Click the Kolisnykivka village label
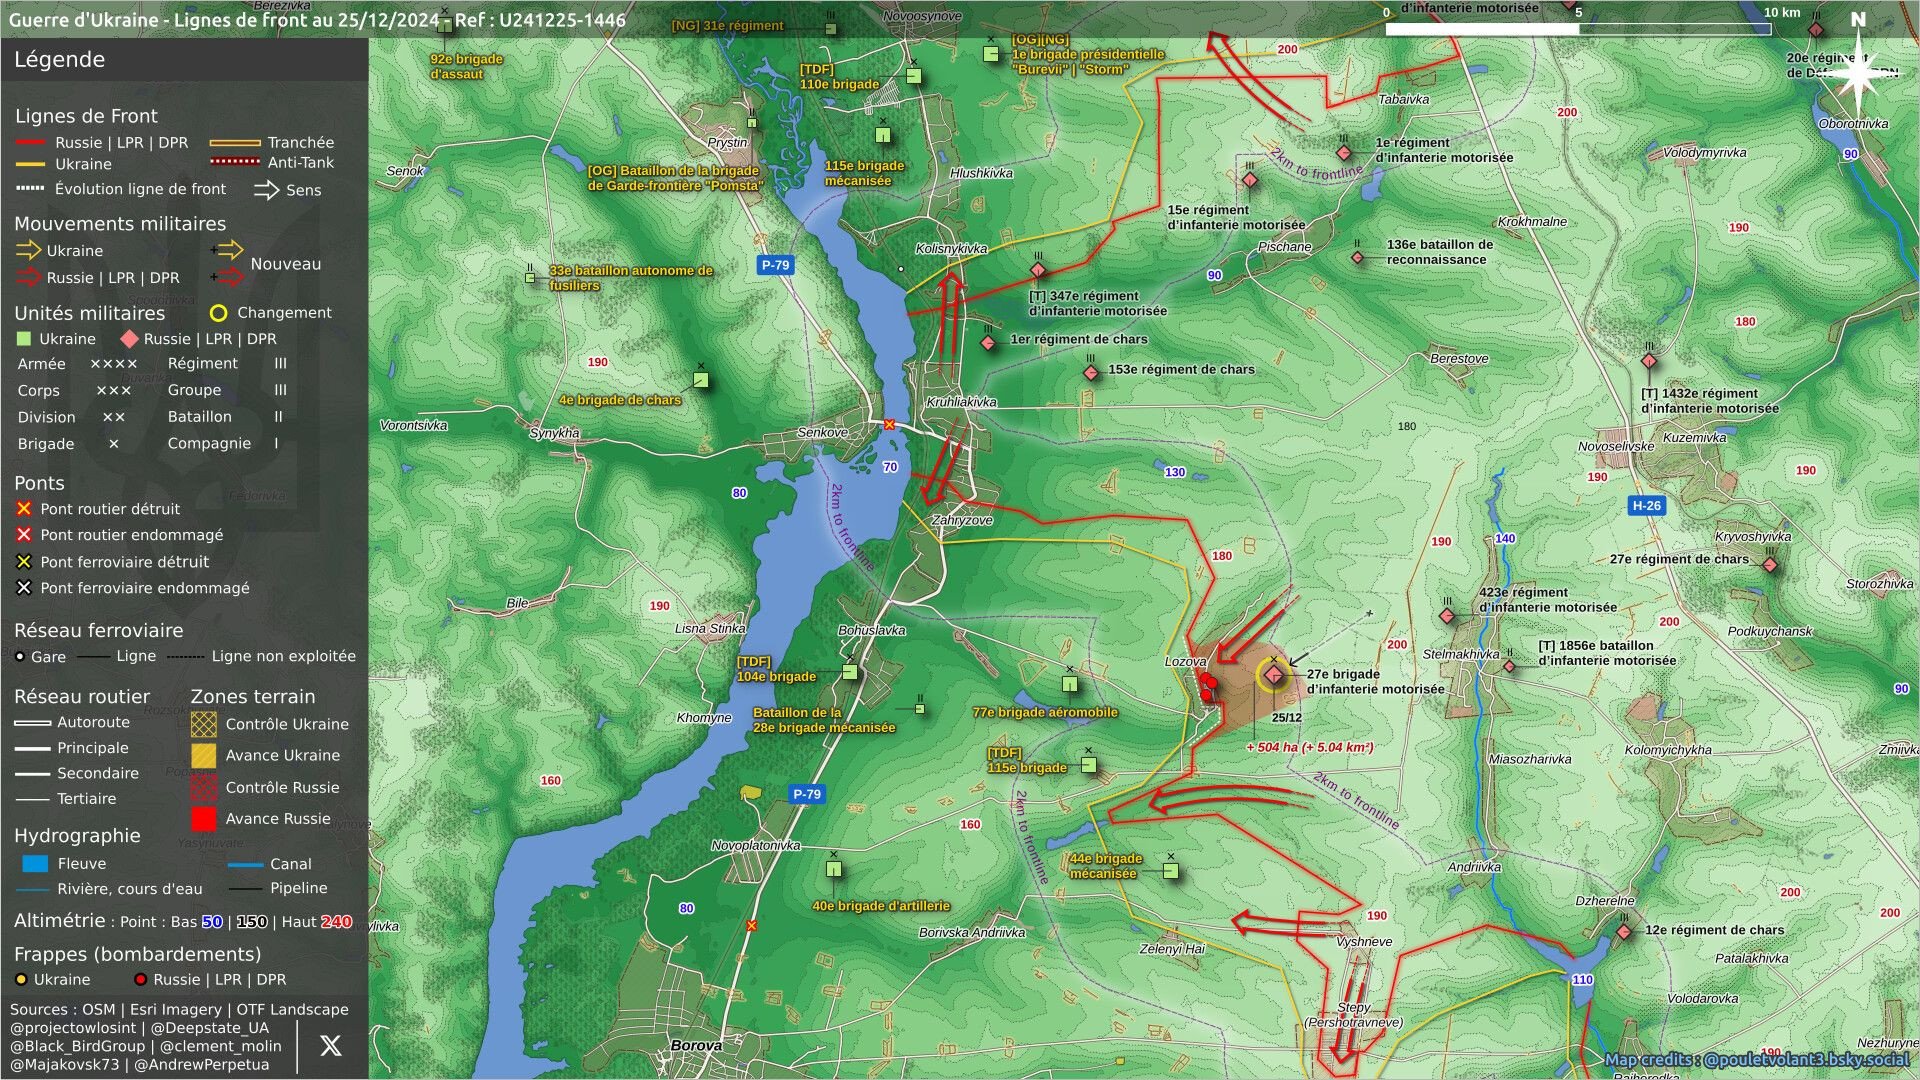The image size is (1920, 1080). click(x=951, y=249)
